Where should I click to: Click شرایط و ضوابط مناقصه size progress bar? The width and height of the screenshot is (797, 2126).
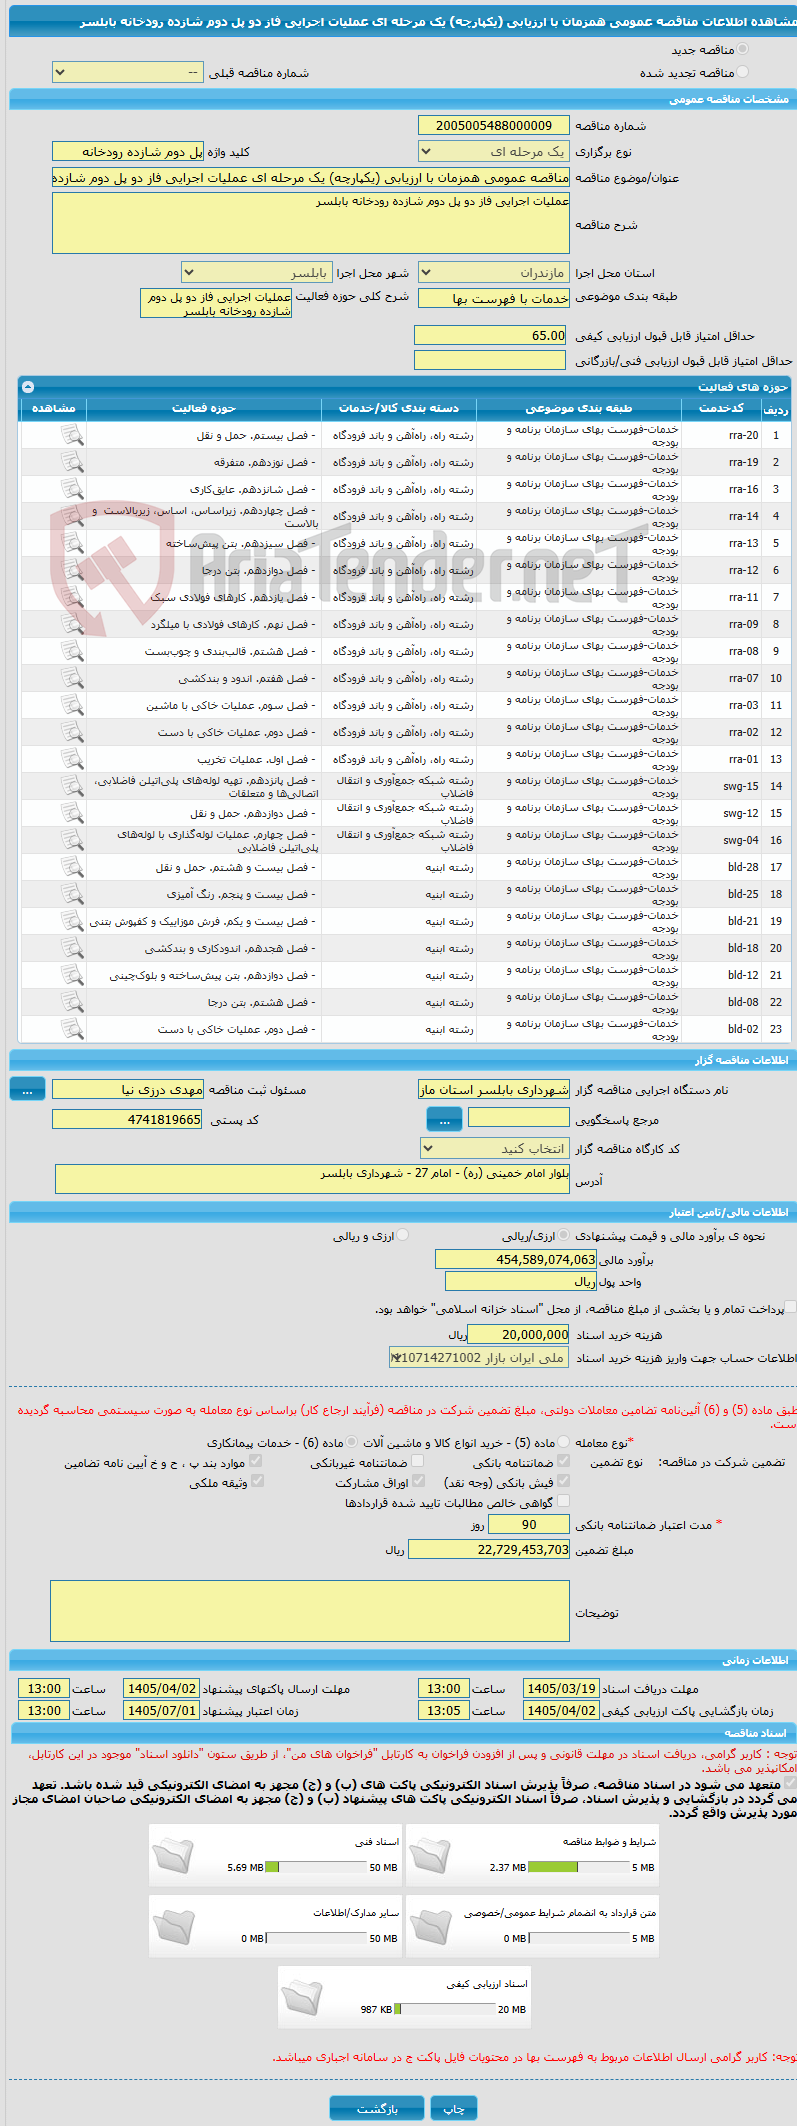[578, 1867]
